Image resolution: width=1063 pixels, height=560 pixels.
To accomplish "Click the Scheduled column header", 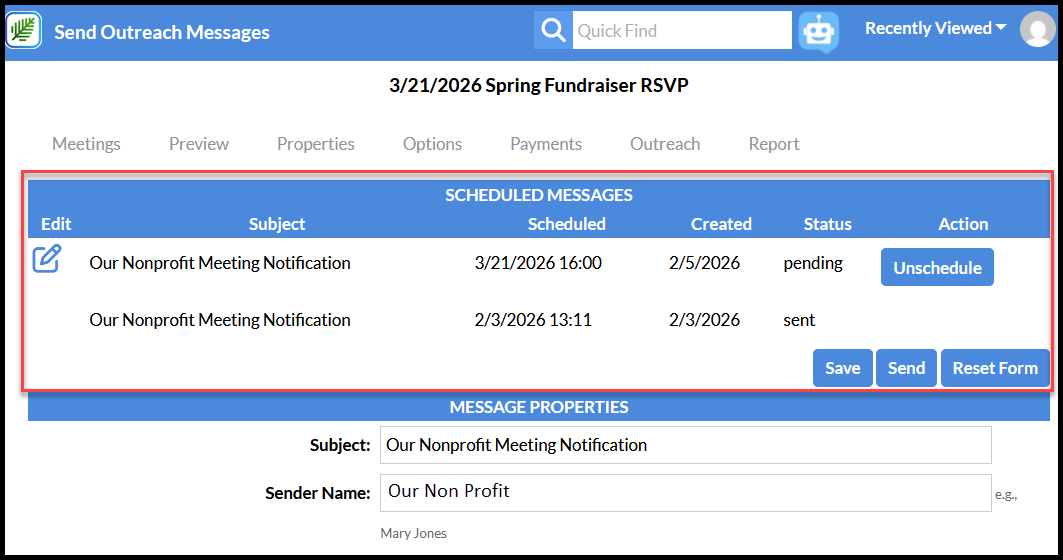I will tap(567, 224).
